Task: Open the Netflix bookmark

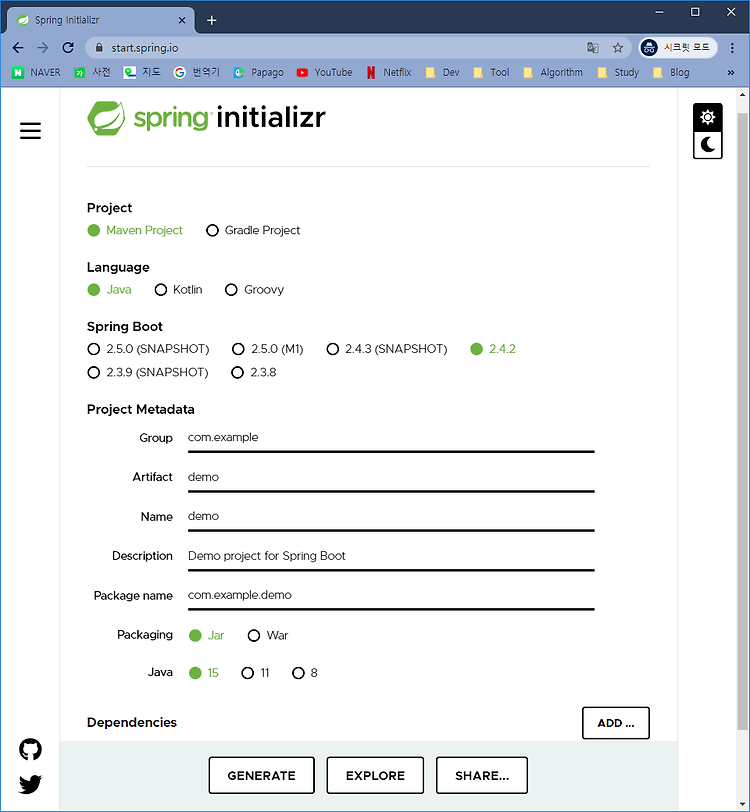Action: [x=389, y=72]
